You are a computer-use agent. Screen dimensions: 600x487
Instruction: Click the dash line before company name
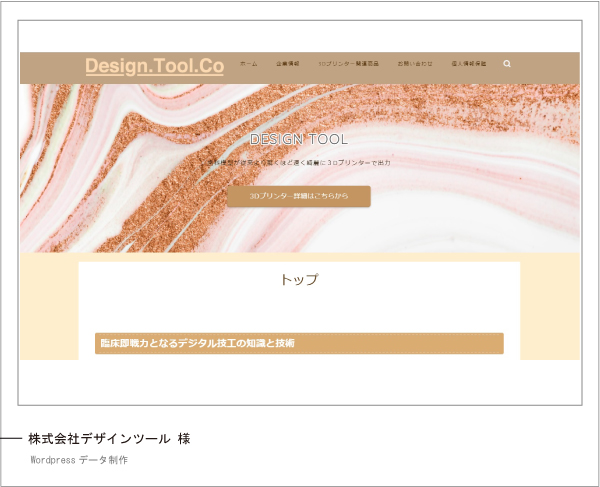11,439
